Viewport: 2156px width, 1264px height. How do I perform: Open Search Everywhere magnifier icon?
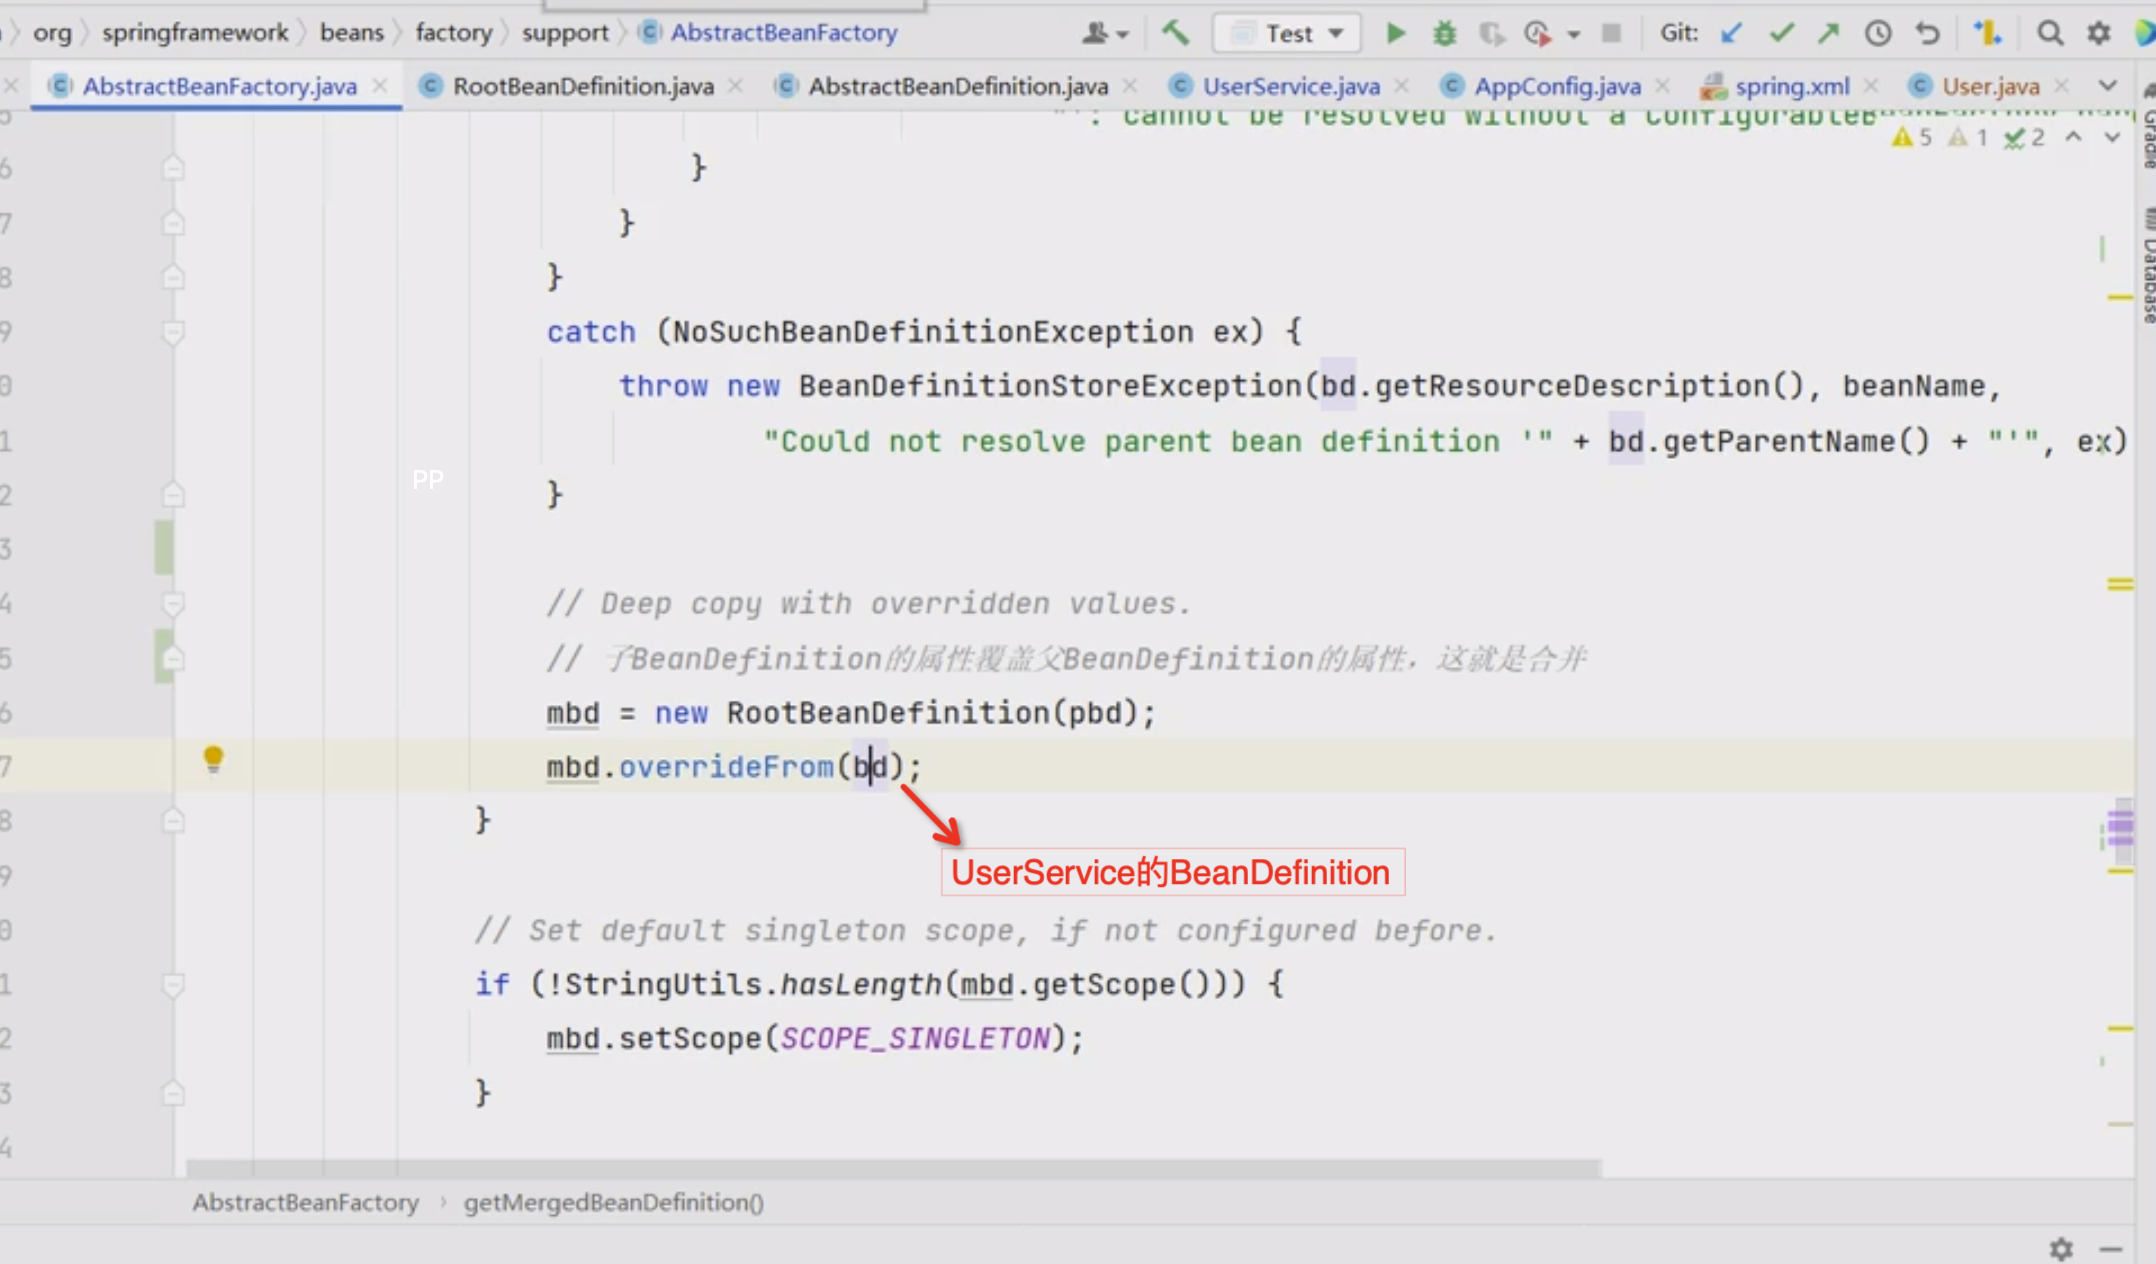click(2050, 34)
